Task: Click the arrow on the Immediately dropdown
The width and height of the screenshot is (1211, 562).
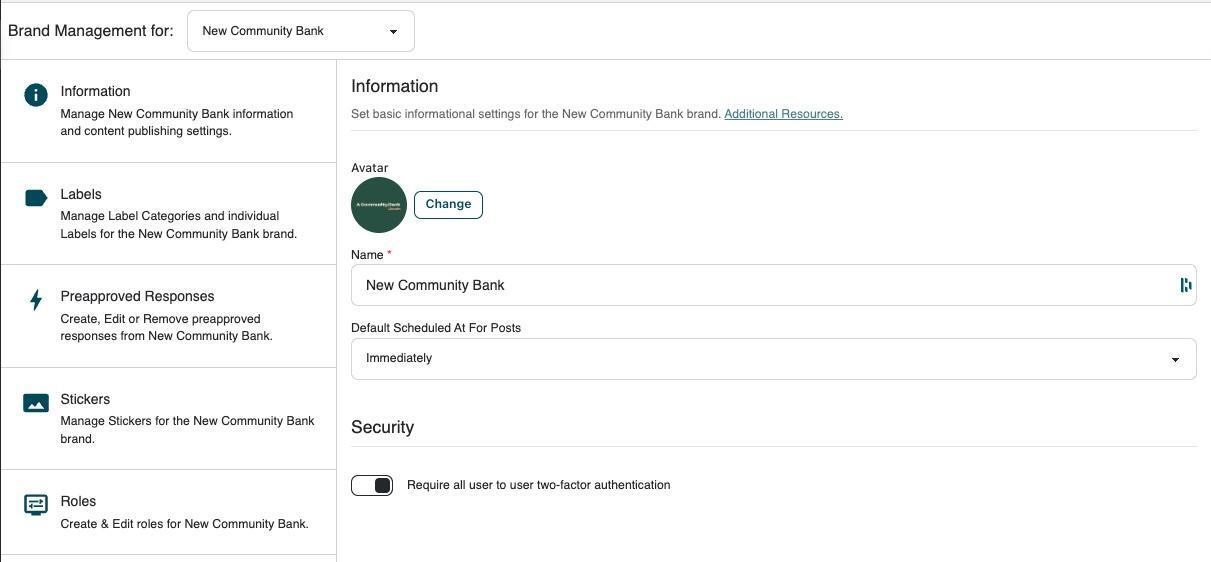Action: coord(1175,360)
